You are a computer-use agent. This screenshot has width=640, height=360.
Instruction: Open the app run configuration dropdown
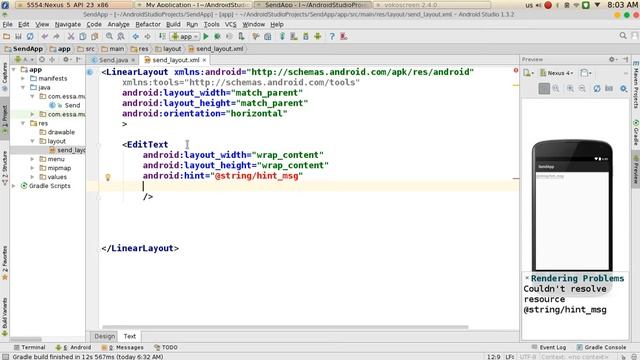pyautogui.click(x=185, y=36)
